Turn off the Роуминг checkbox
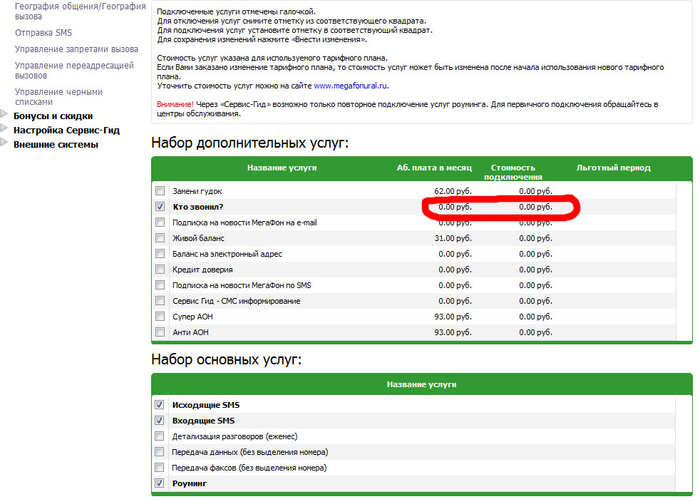Image resolution: width=700 pixels, height=502 pixels. coord(160,483)
